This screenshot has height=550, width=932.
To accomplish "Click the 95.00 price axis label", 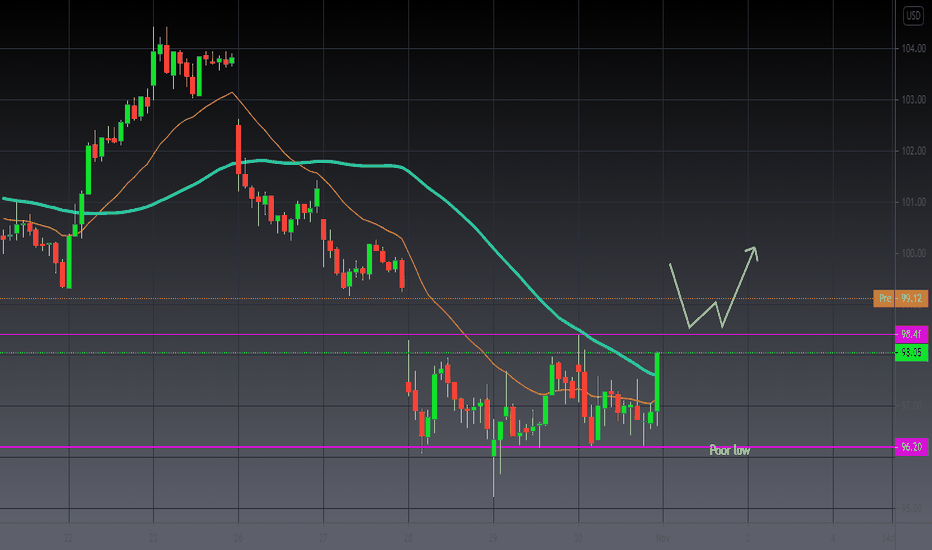I will coord(914,508).
